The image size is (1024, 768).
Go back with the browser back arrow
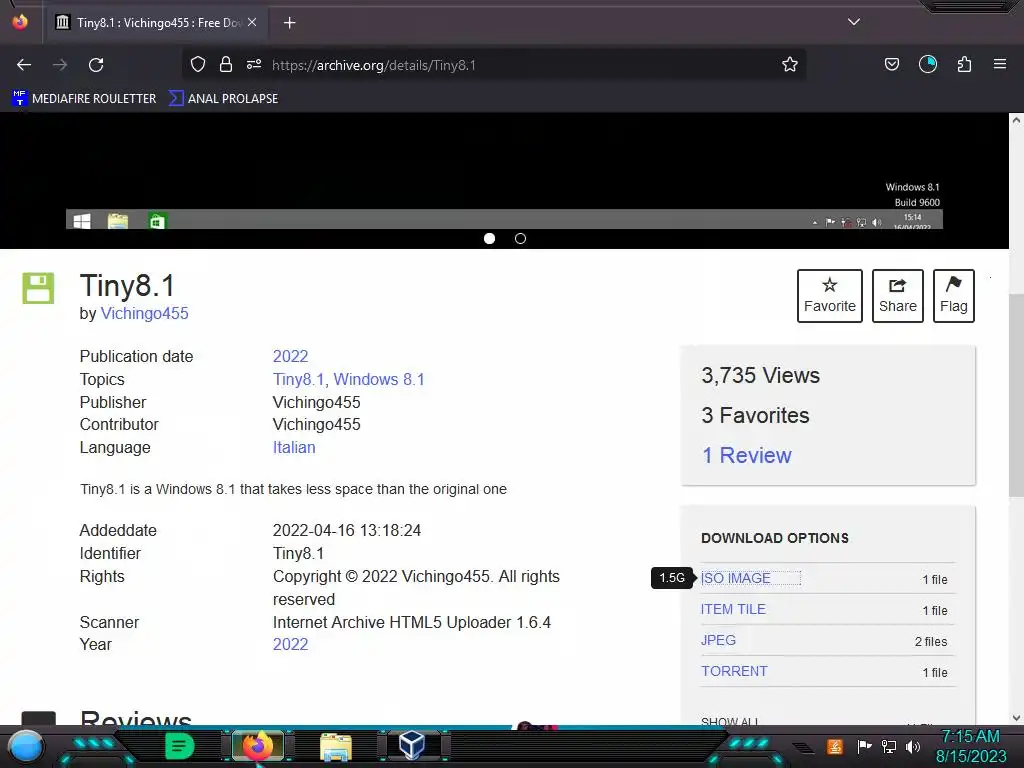[24, 65]
